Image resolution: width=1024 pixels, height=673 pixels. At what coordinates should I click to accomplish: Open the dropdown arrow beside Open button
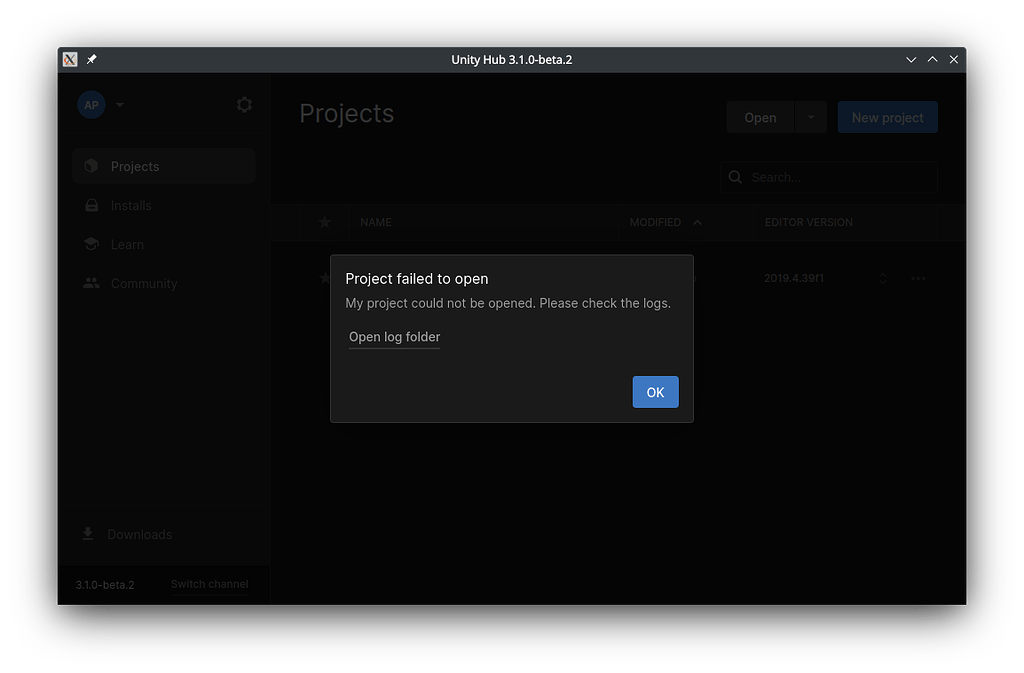click(810, 117)
